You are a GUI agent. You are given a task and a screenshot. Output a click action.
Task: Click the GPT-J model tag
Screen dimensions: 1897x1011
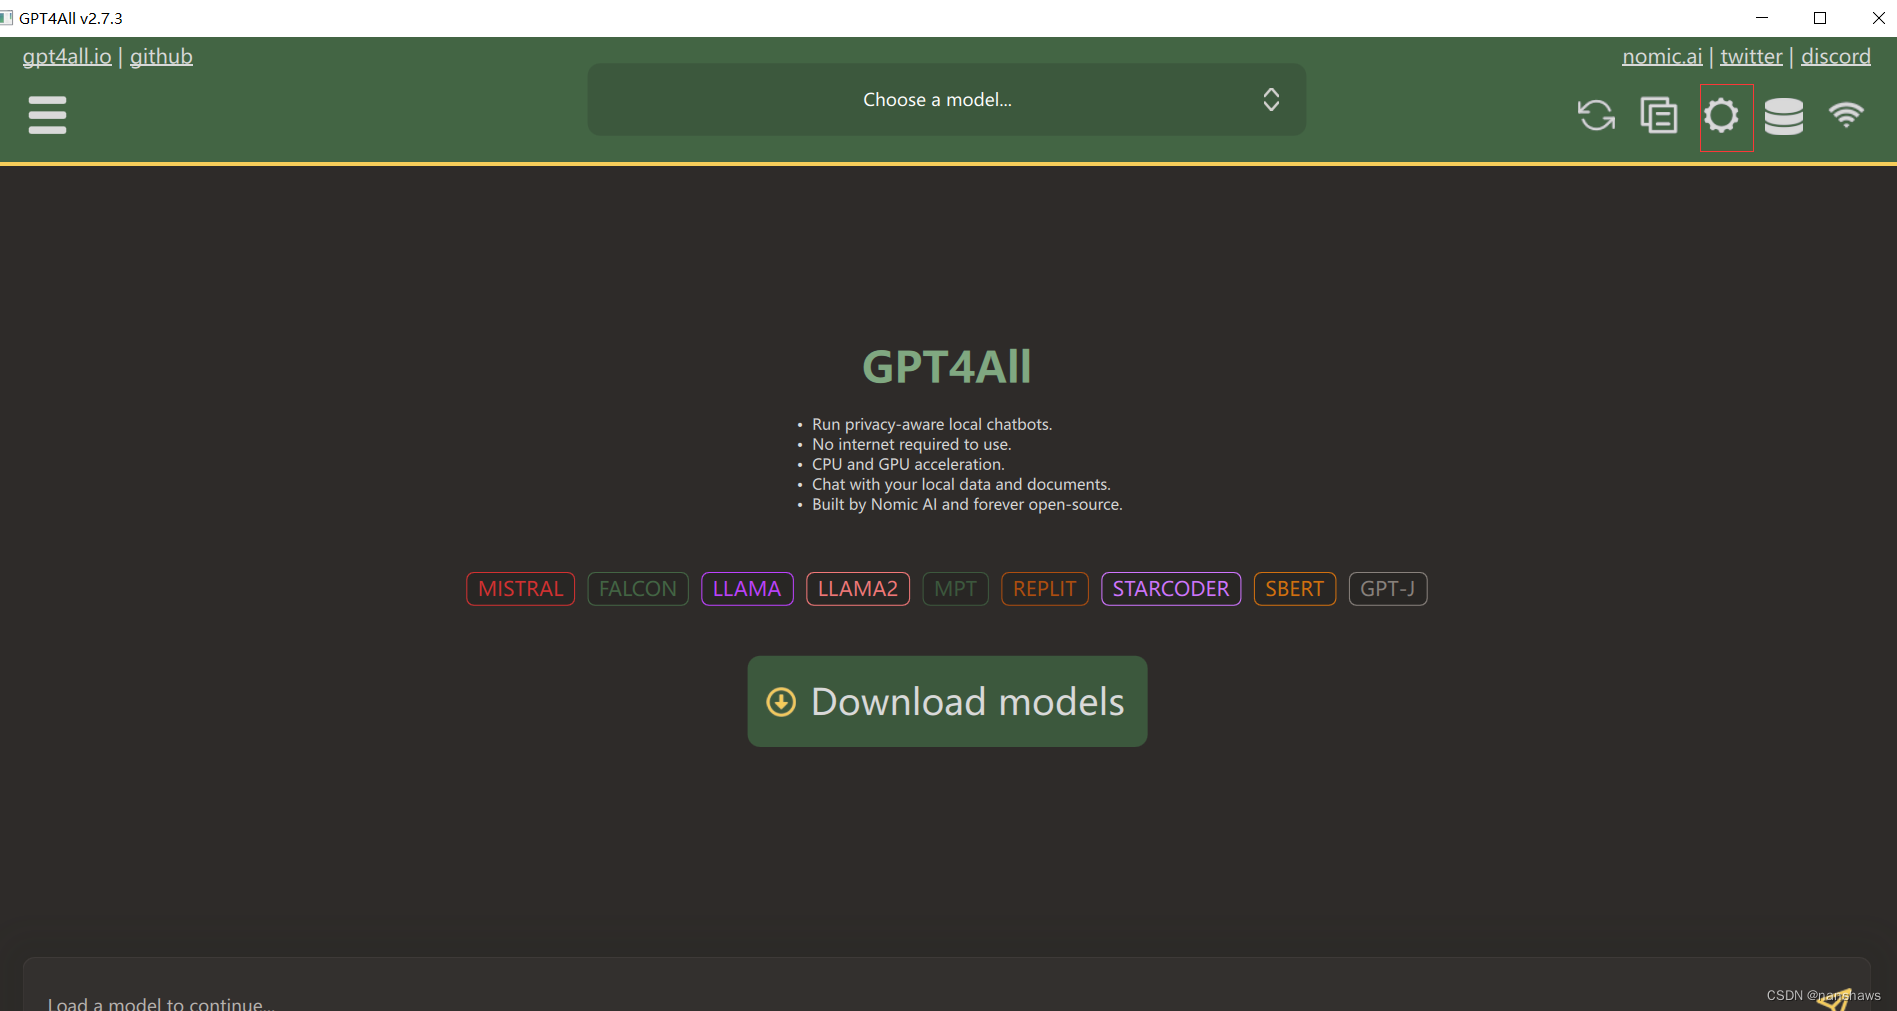click(1388, 589)
